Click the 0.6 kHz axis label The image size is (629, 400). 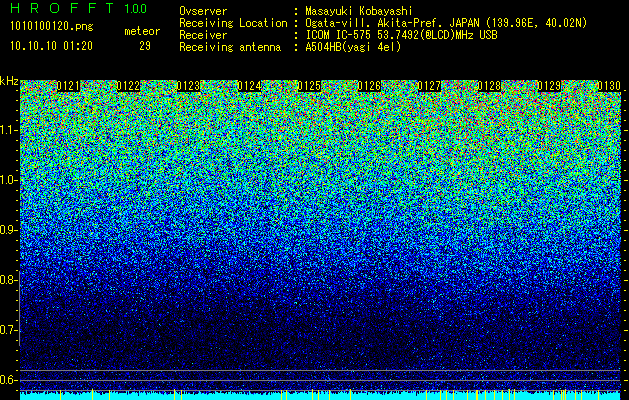[x=8, y=380]
